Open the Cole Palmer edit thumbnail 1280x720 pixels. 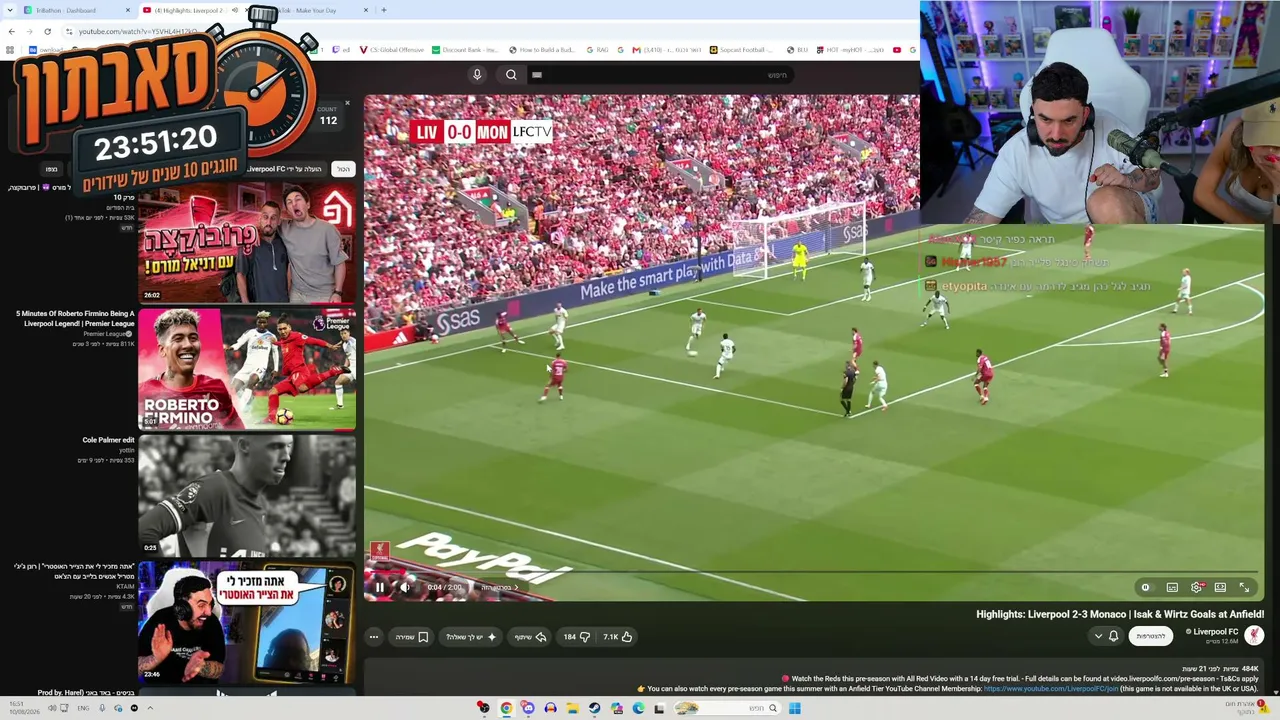247,494
